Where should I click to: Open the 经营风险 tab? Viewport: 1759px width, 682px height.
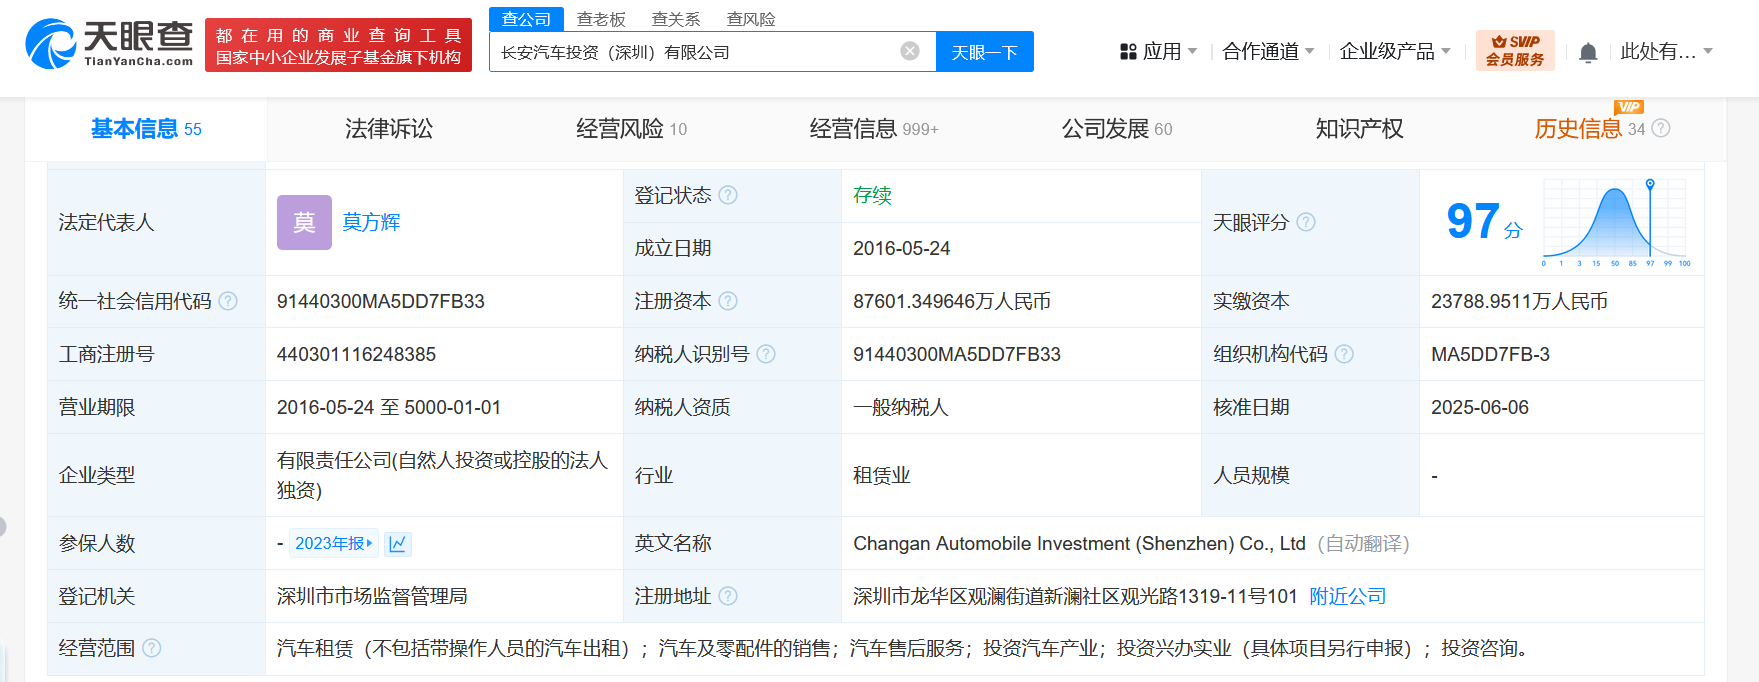(x=630, y=129)
